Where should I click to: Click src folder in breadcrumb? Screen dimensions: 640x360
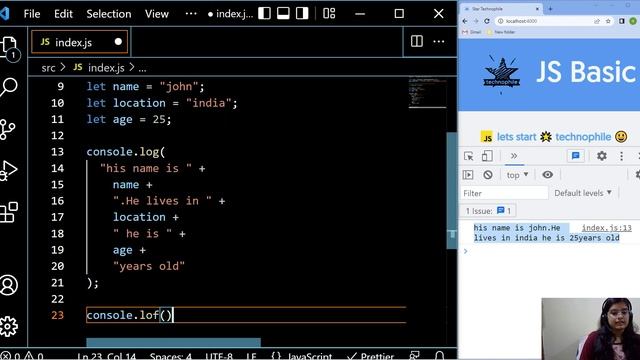click(48, 68)
